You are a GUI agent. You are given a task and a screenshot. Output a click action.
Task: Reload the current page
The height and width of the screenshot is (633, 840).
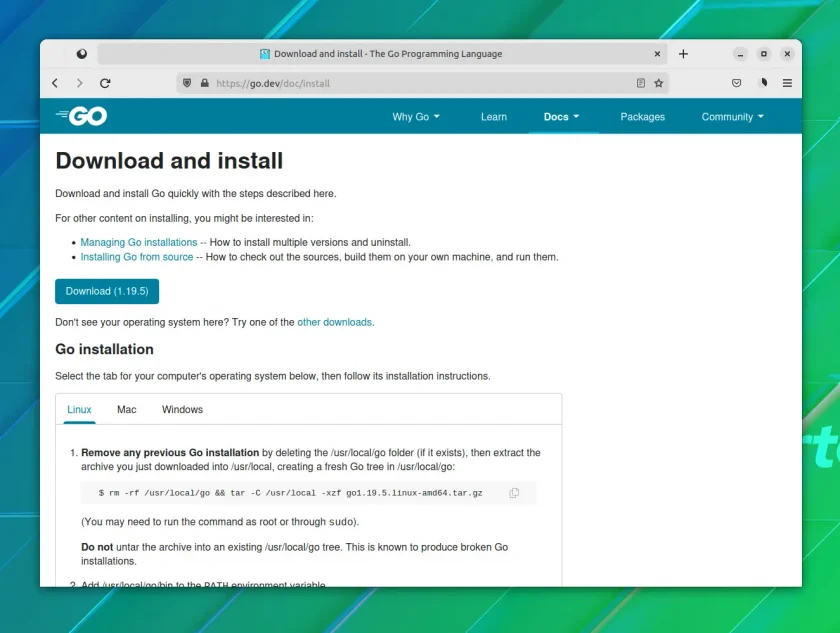tap(105, 83)
